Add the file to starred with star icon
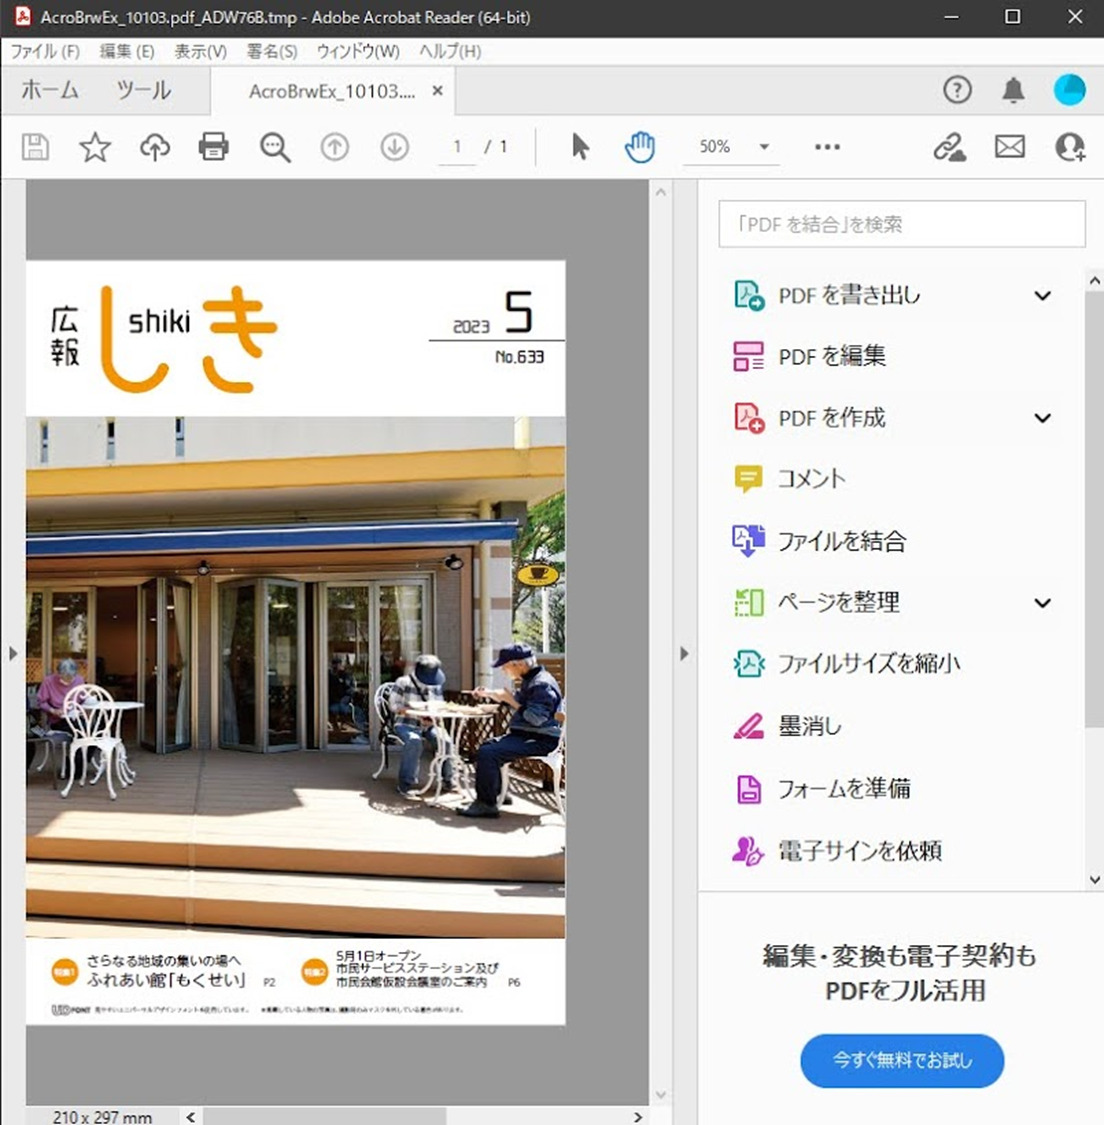The image size is (1104, 1125). (95, 147)
